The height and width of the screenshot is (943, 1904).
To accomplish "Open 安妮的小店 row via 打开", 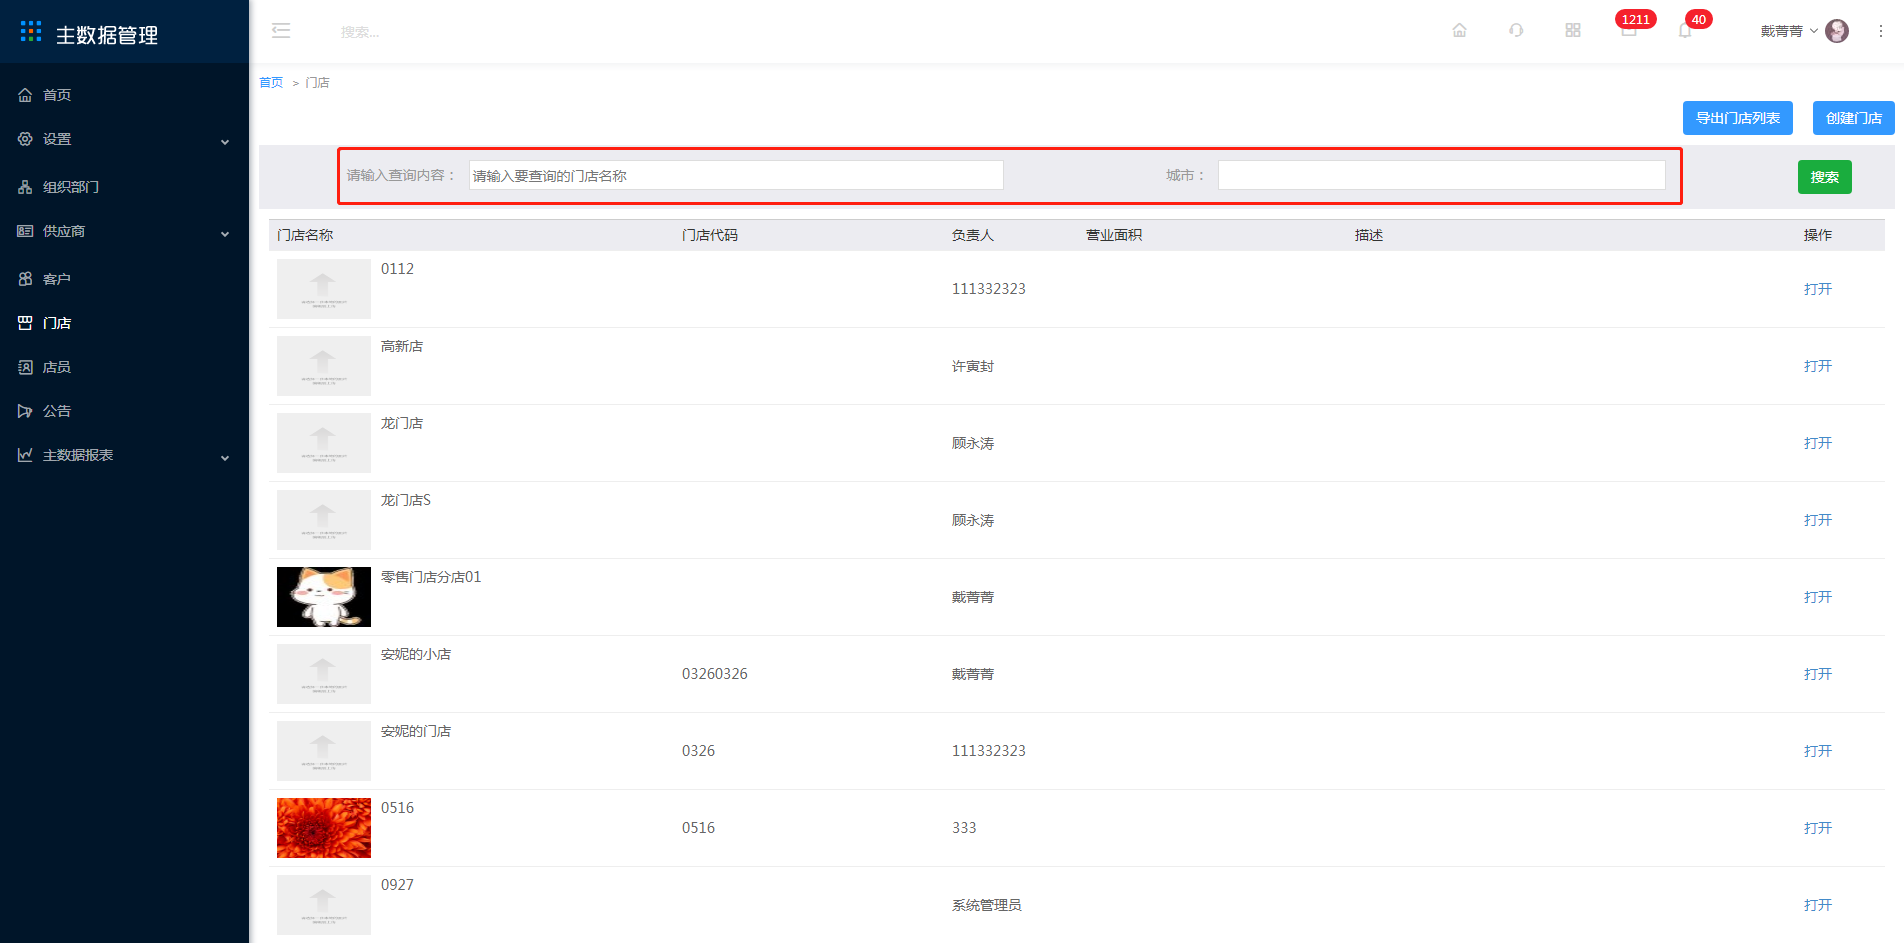I will point(1818,674).
